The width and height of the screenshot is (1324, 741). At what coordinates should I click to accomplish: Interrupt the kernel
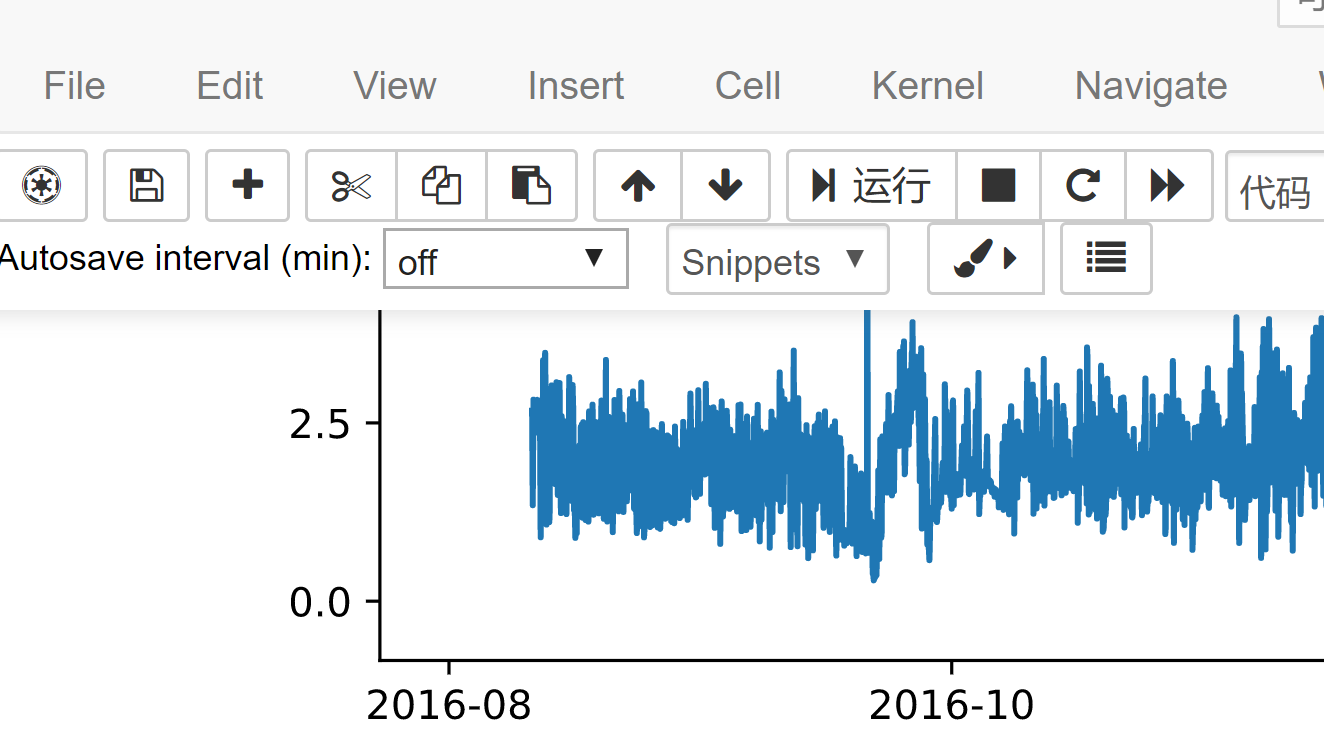tap(999, 185)
